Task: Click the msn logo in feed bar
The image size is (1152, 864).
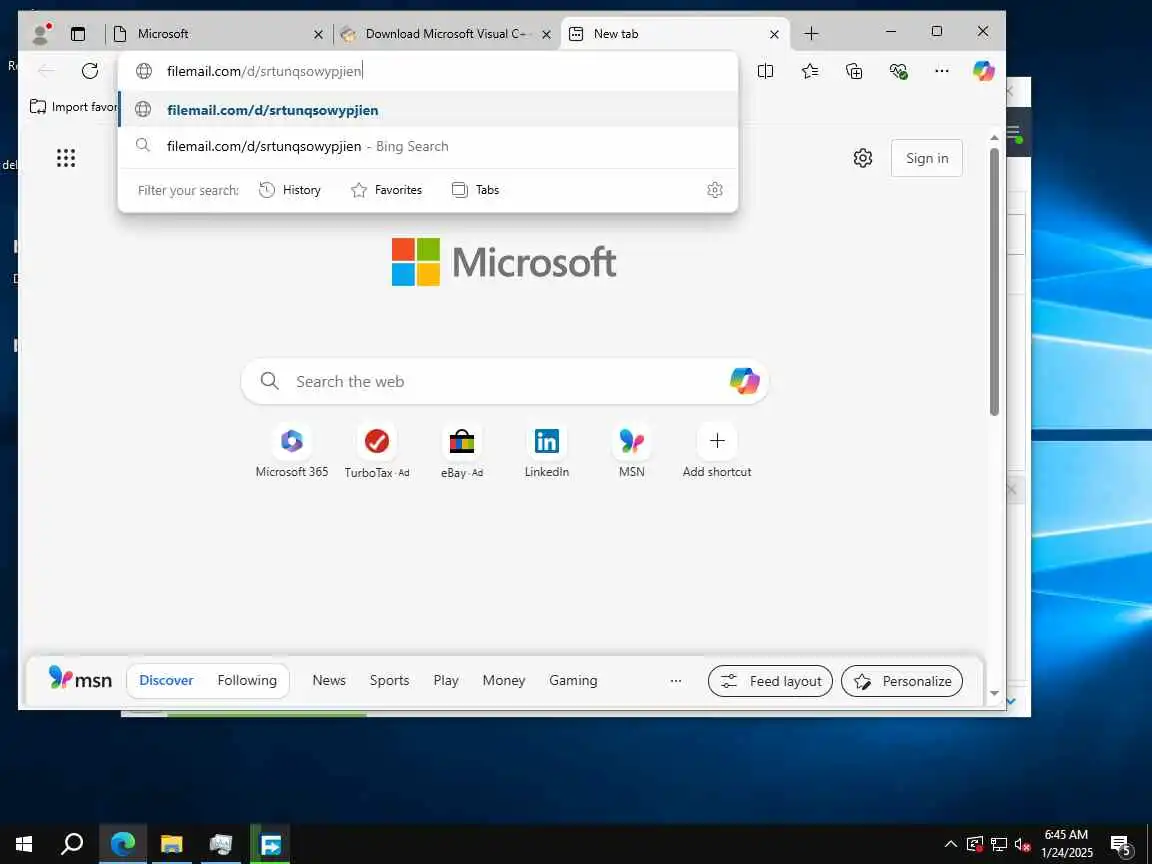Action: (80, 680)
